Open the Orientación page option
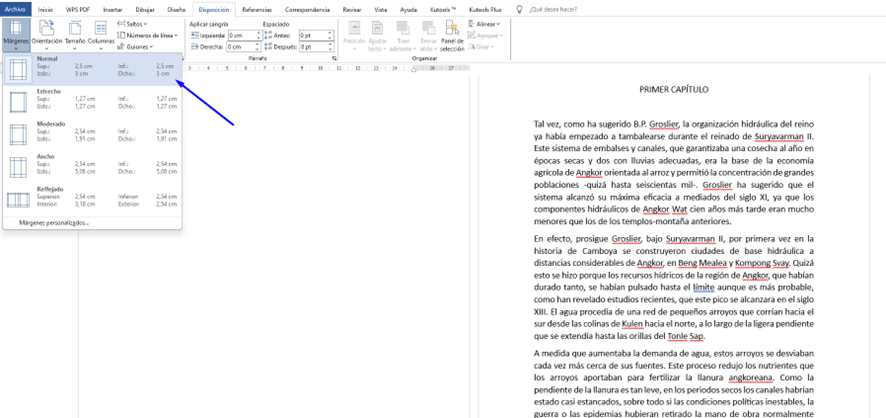 coord(46,32)
